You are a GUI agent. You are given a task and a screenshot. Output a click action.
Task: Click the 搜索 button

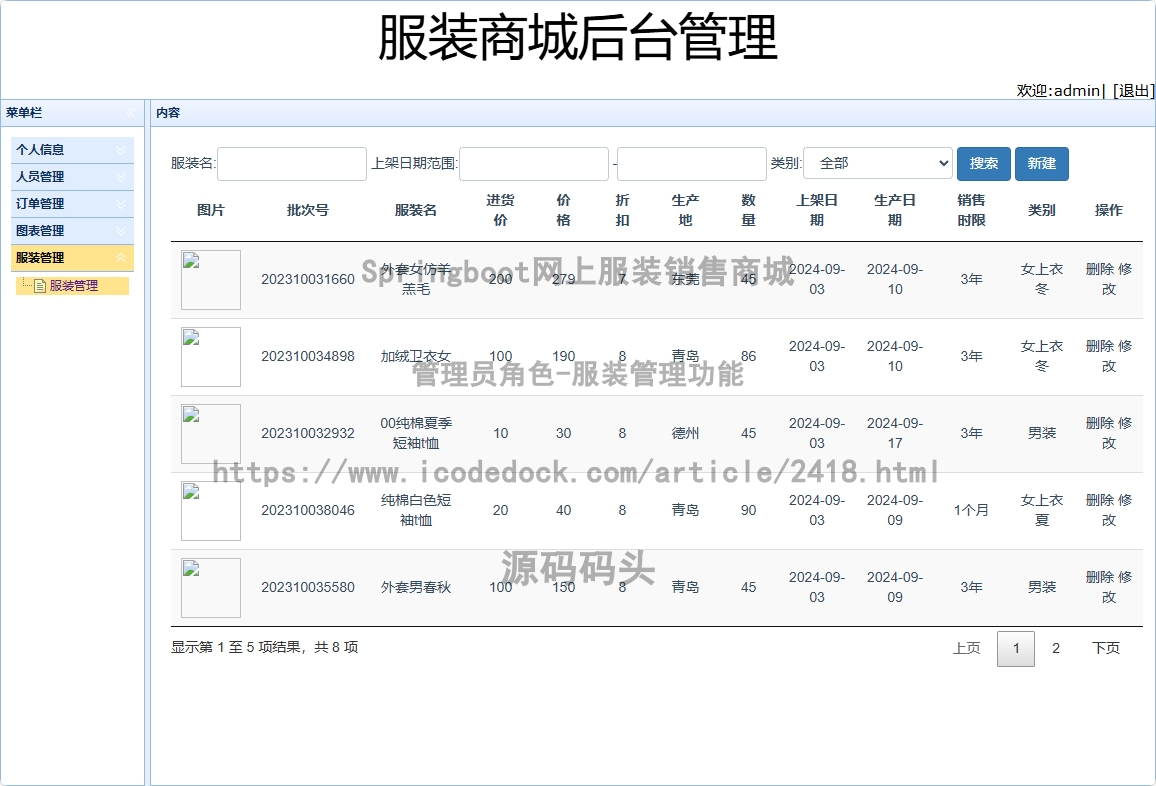click(983, 164)
